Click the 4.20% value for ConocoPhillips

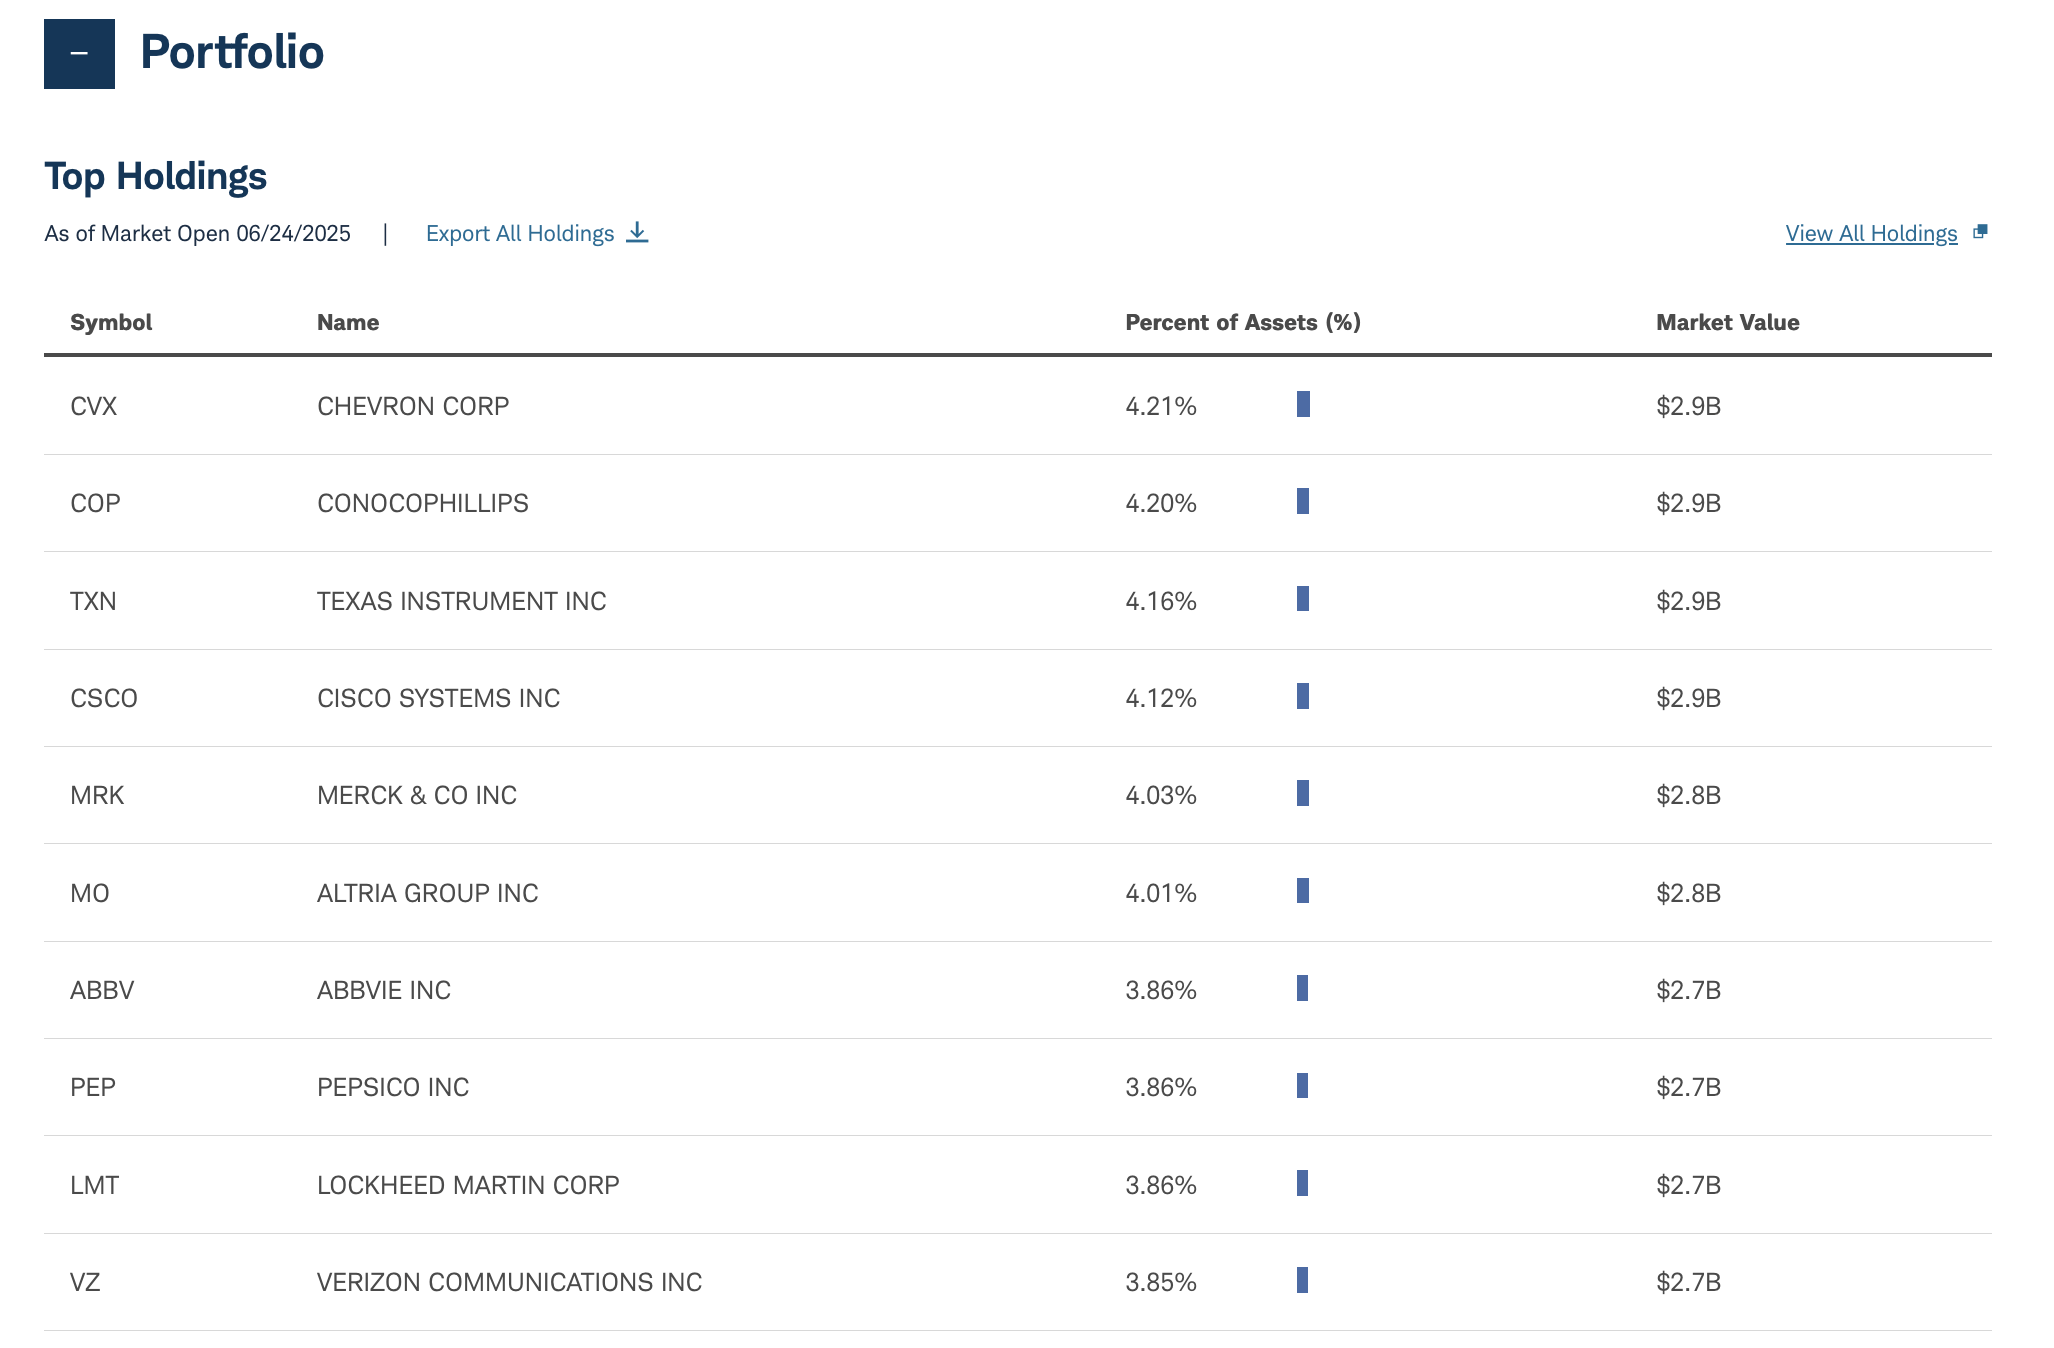click(1161, 503)
